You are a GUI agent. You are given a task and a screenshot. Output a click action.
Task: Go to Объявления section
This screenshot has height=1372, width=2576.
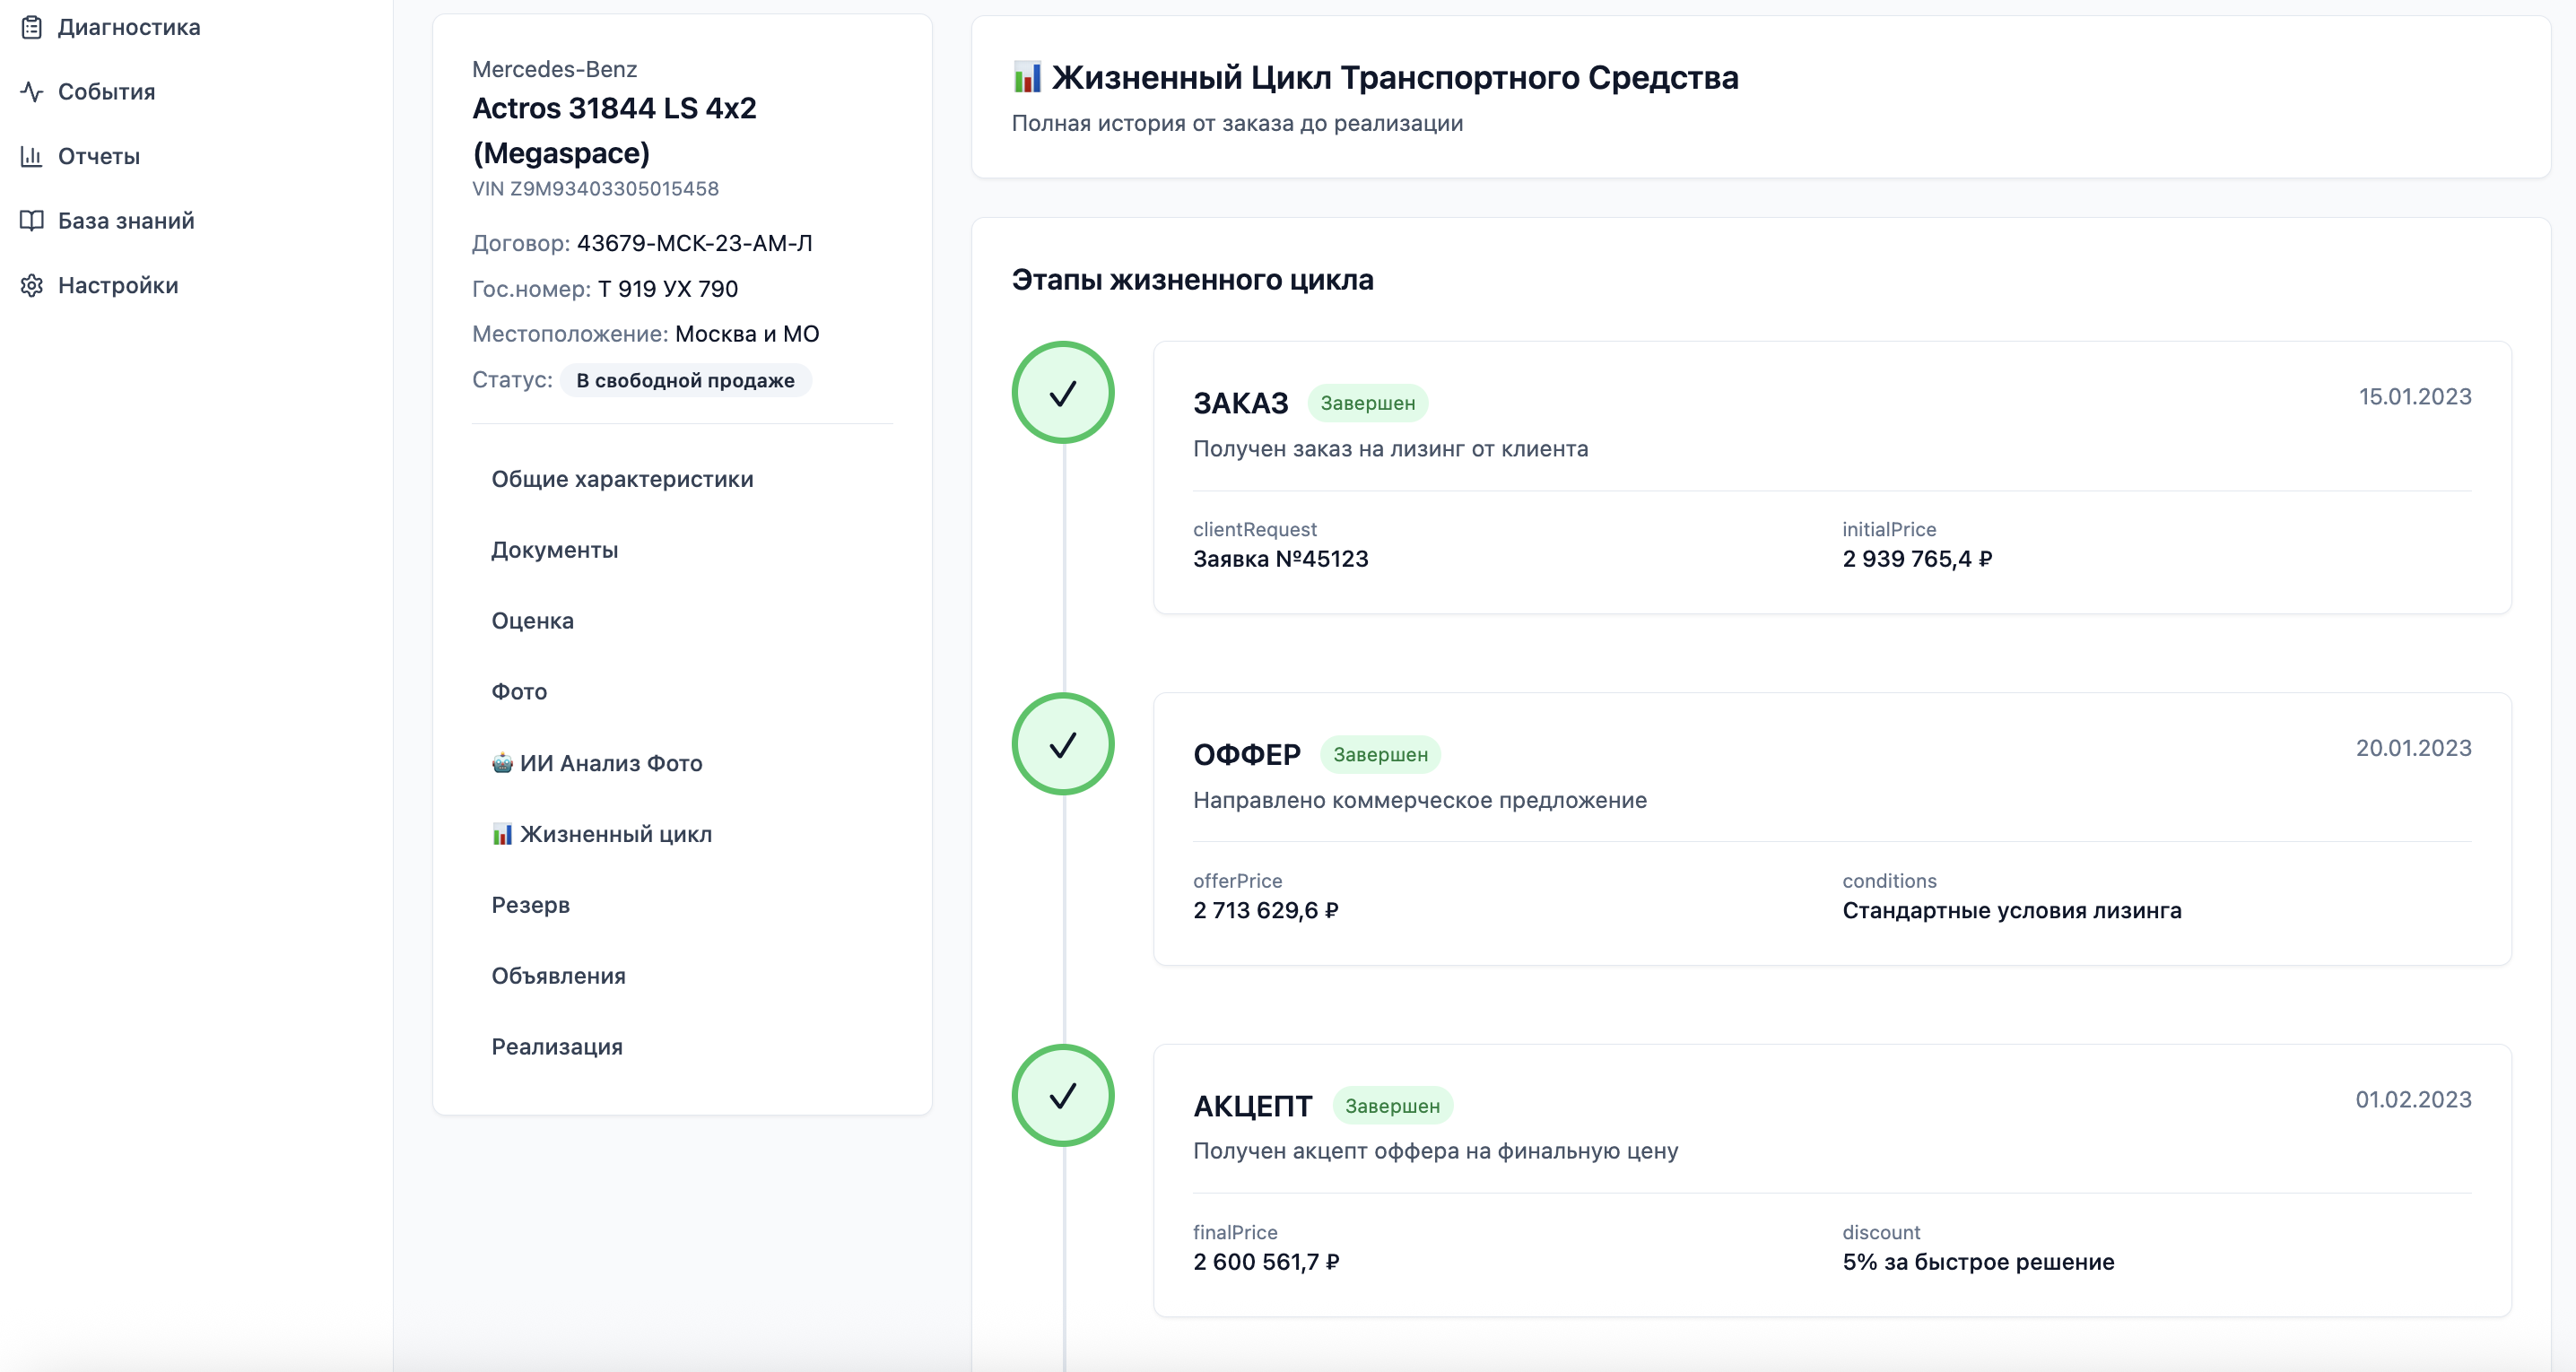click(x=558, y=976)
